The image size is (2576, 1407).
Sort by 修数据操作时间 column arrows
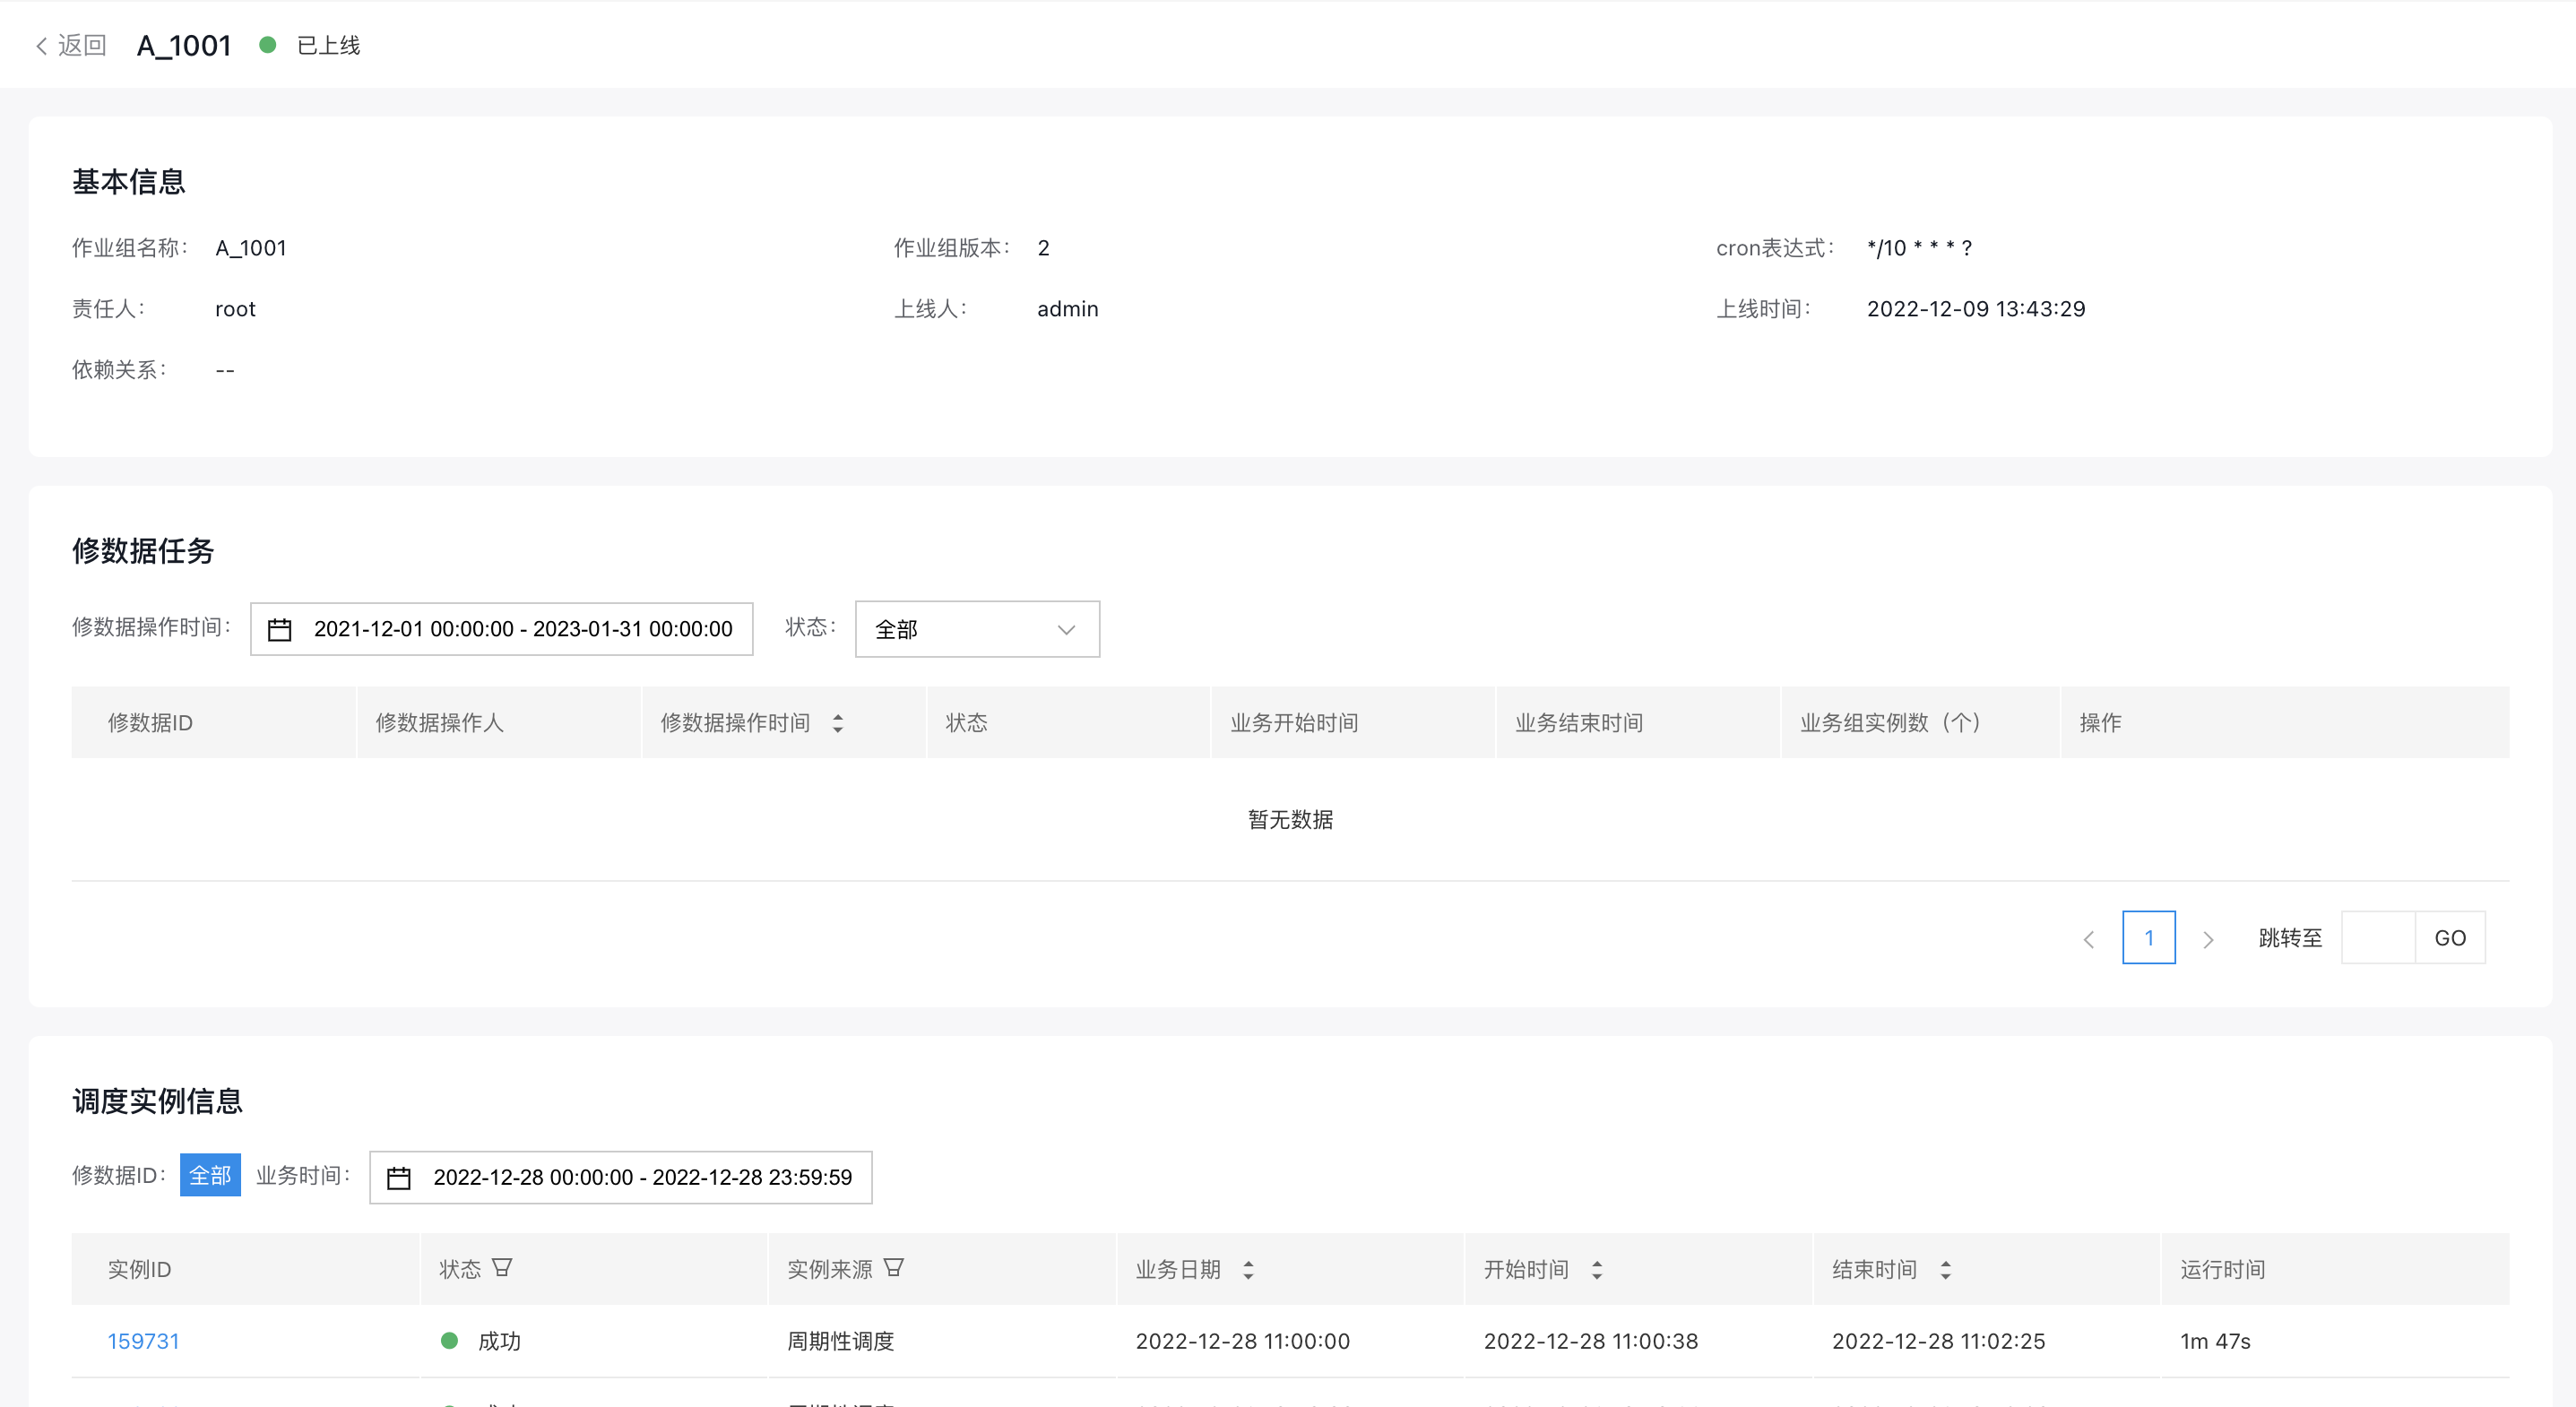tap(838, 723)
